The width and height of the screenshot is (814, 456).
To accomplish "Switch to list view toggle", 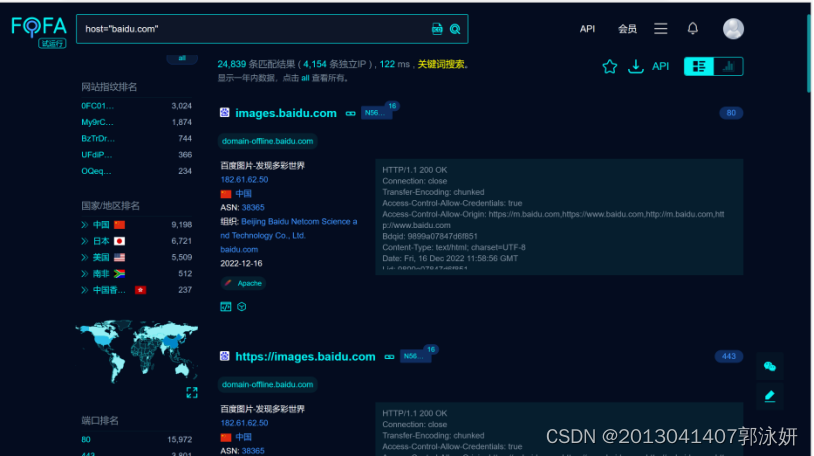I will pos(699,66).
